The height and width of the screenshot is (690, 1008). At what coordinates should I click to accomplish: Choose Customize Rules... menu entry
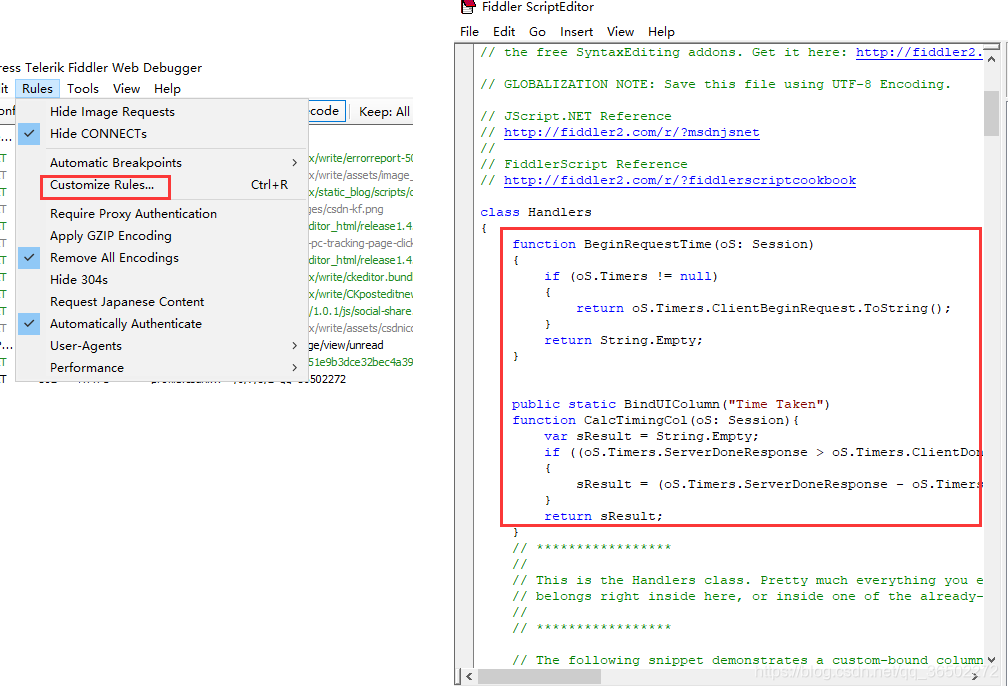coord(162,185)
